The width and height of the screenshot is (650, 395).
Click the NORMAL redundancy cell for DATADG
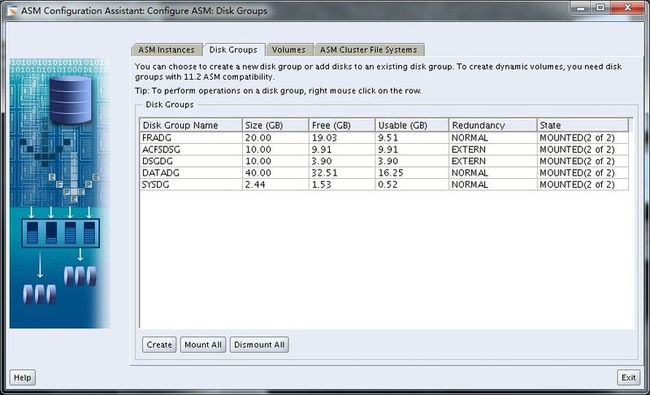coord(493,172)
